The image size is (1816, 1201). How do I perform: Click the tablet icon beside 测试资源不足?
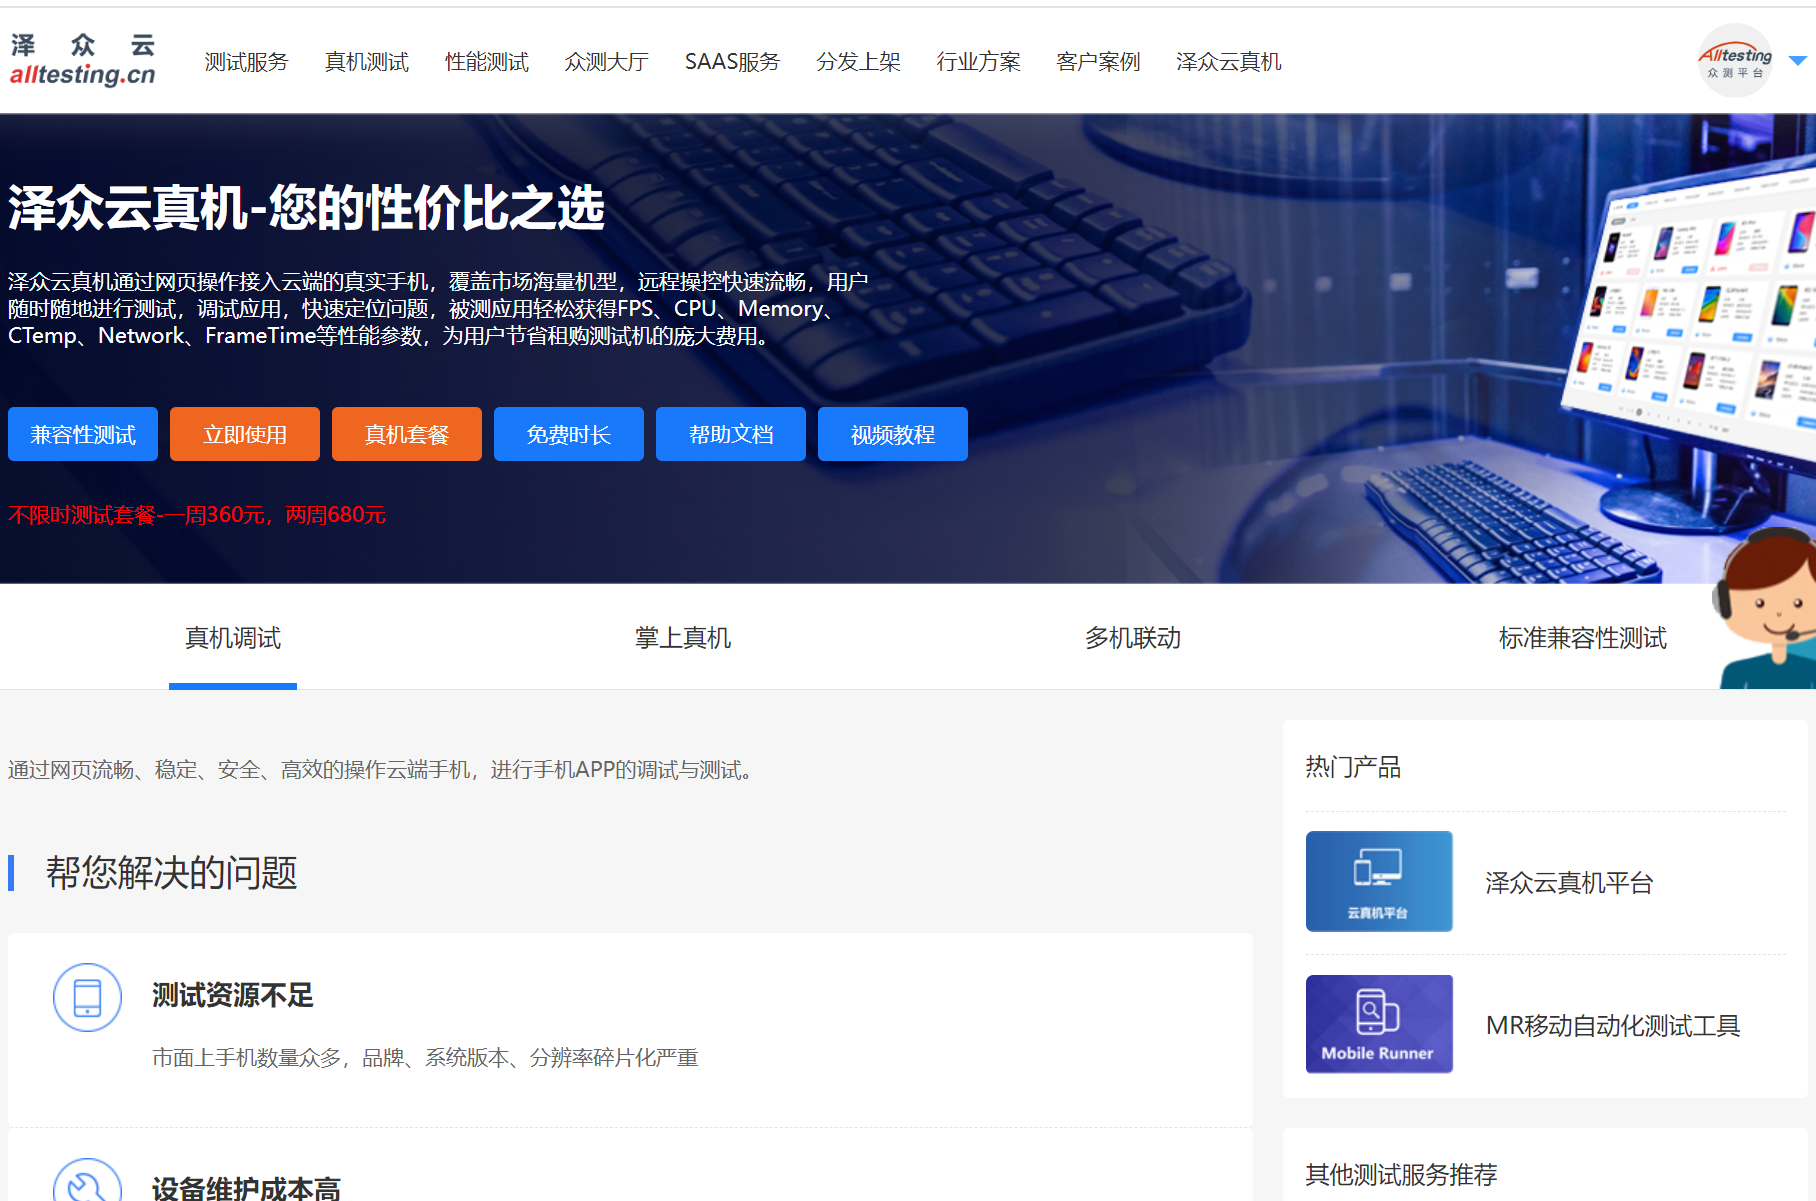click(87, 997)
